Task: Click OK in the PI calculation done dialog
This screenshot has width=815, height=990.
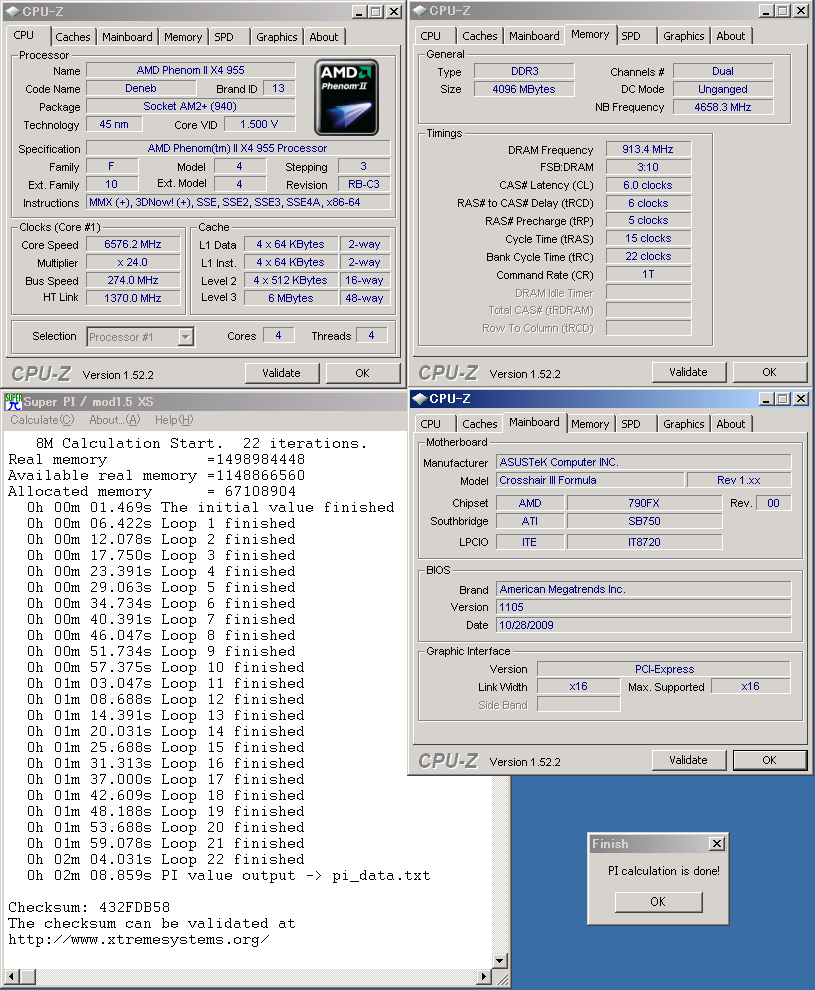Action: [x=657, y=901]
